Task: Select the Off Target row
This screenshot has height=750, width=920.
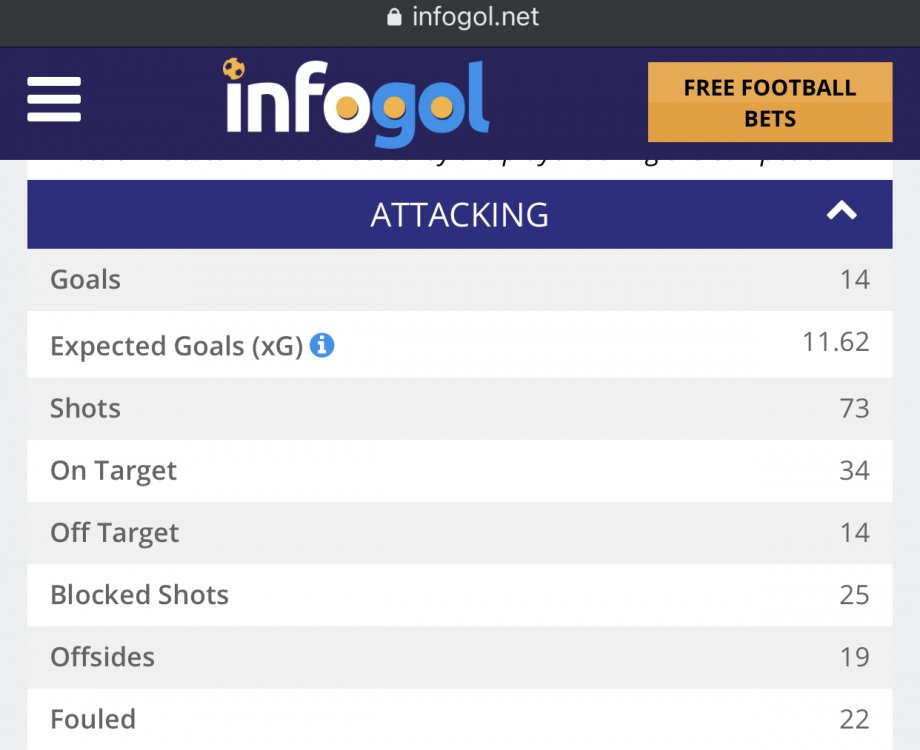Action: point(459,533)
